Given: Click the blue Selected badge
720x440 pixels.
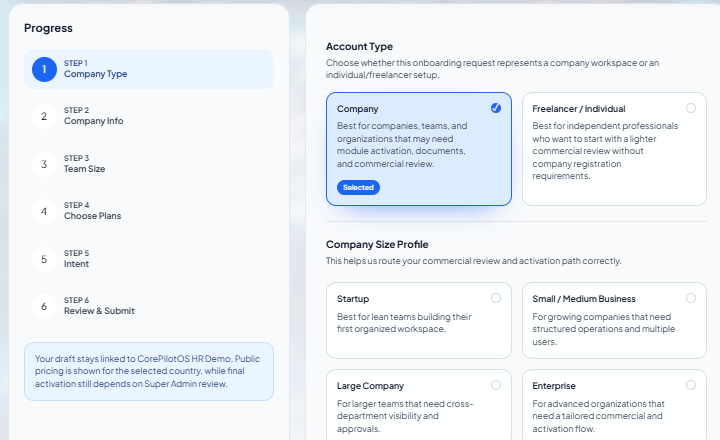Looking at the screenshot, I should click(x=358, y=187).
